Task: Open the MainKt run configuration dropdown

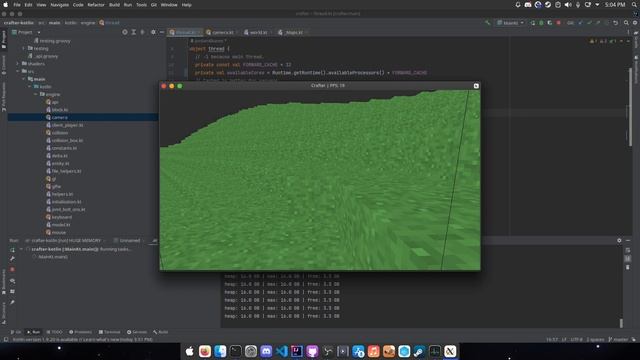Action: 510,23
